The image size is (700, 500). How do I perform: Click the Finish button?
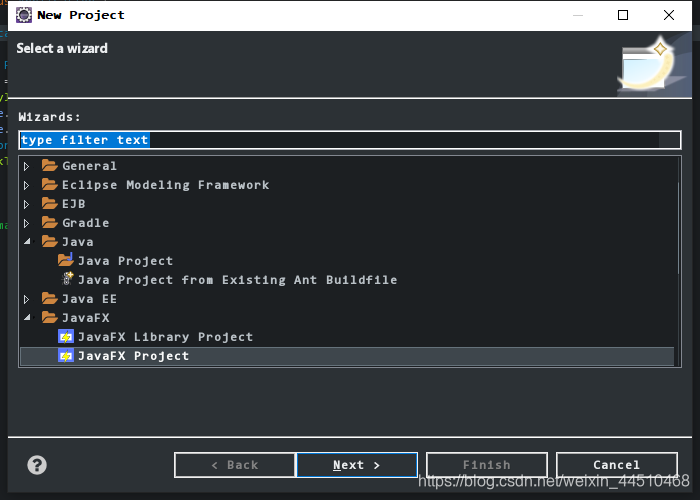click(487, 465)
